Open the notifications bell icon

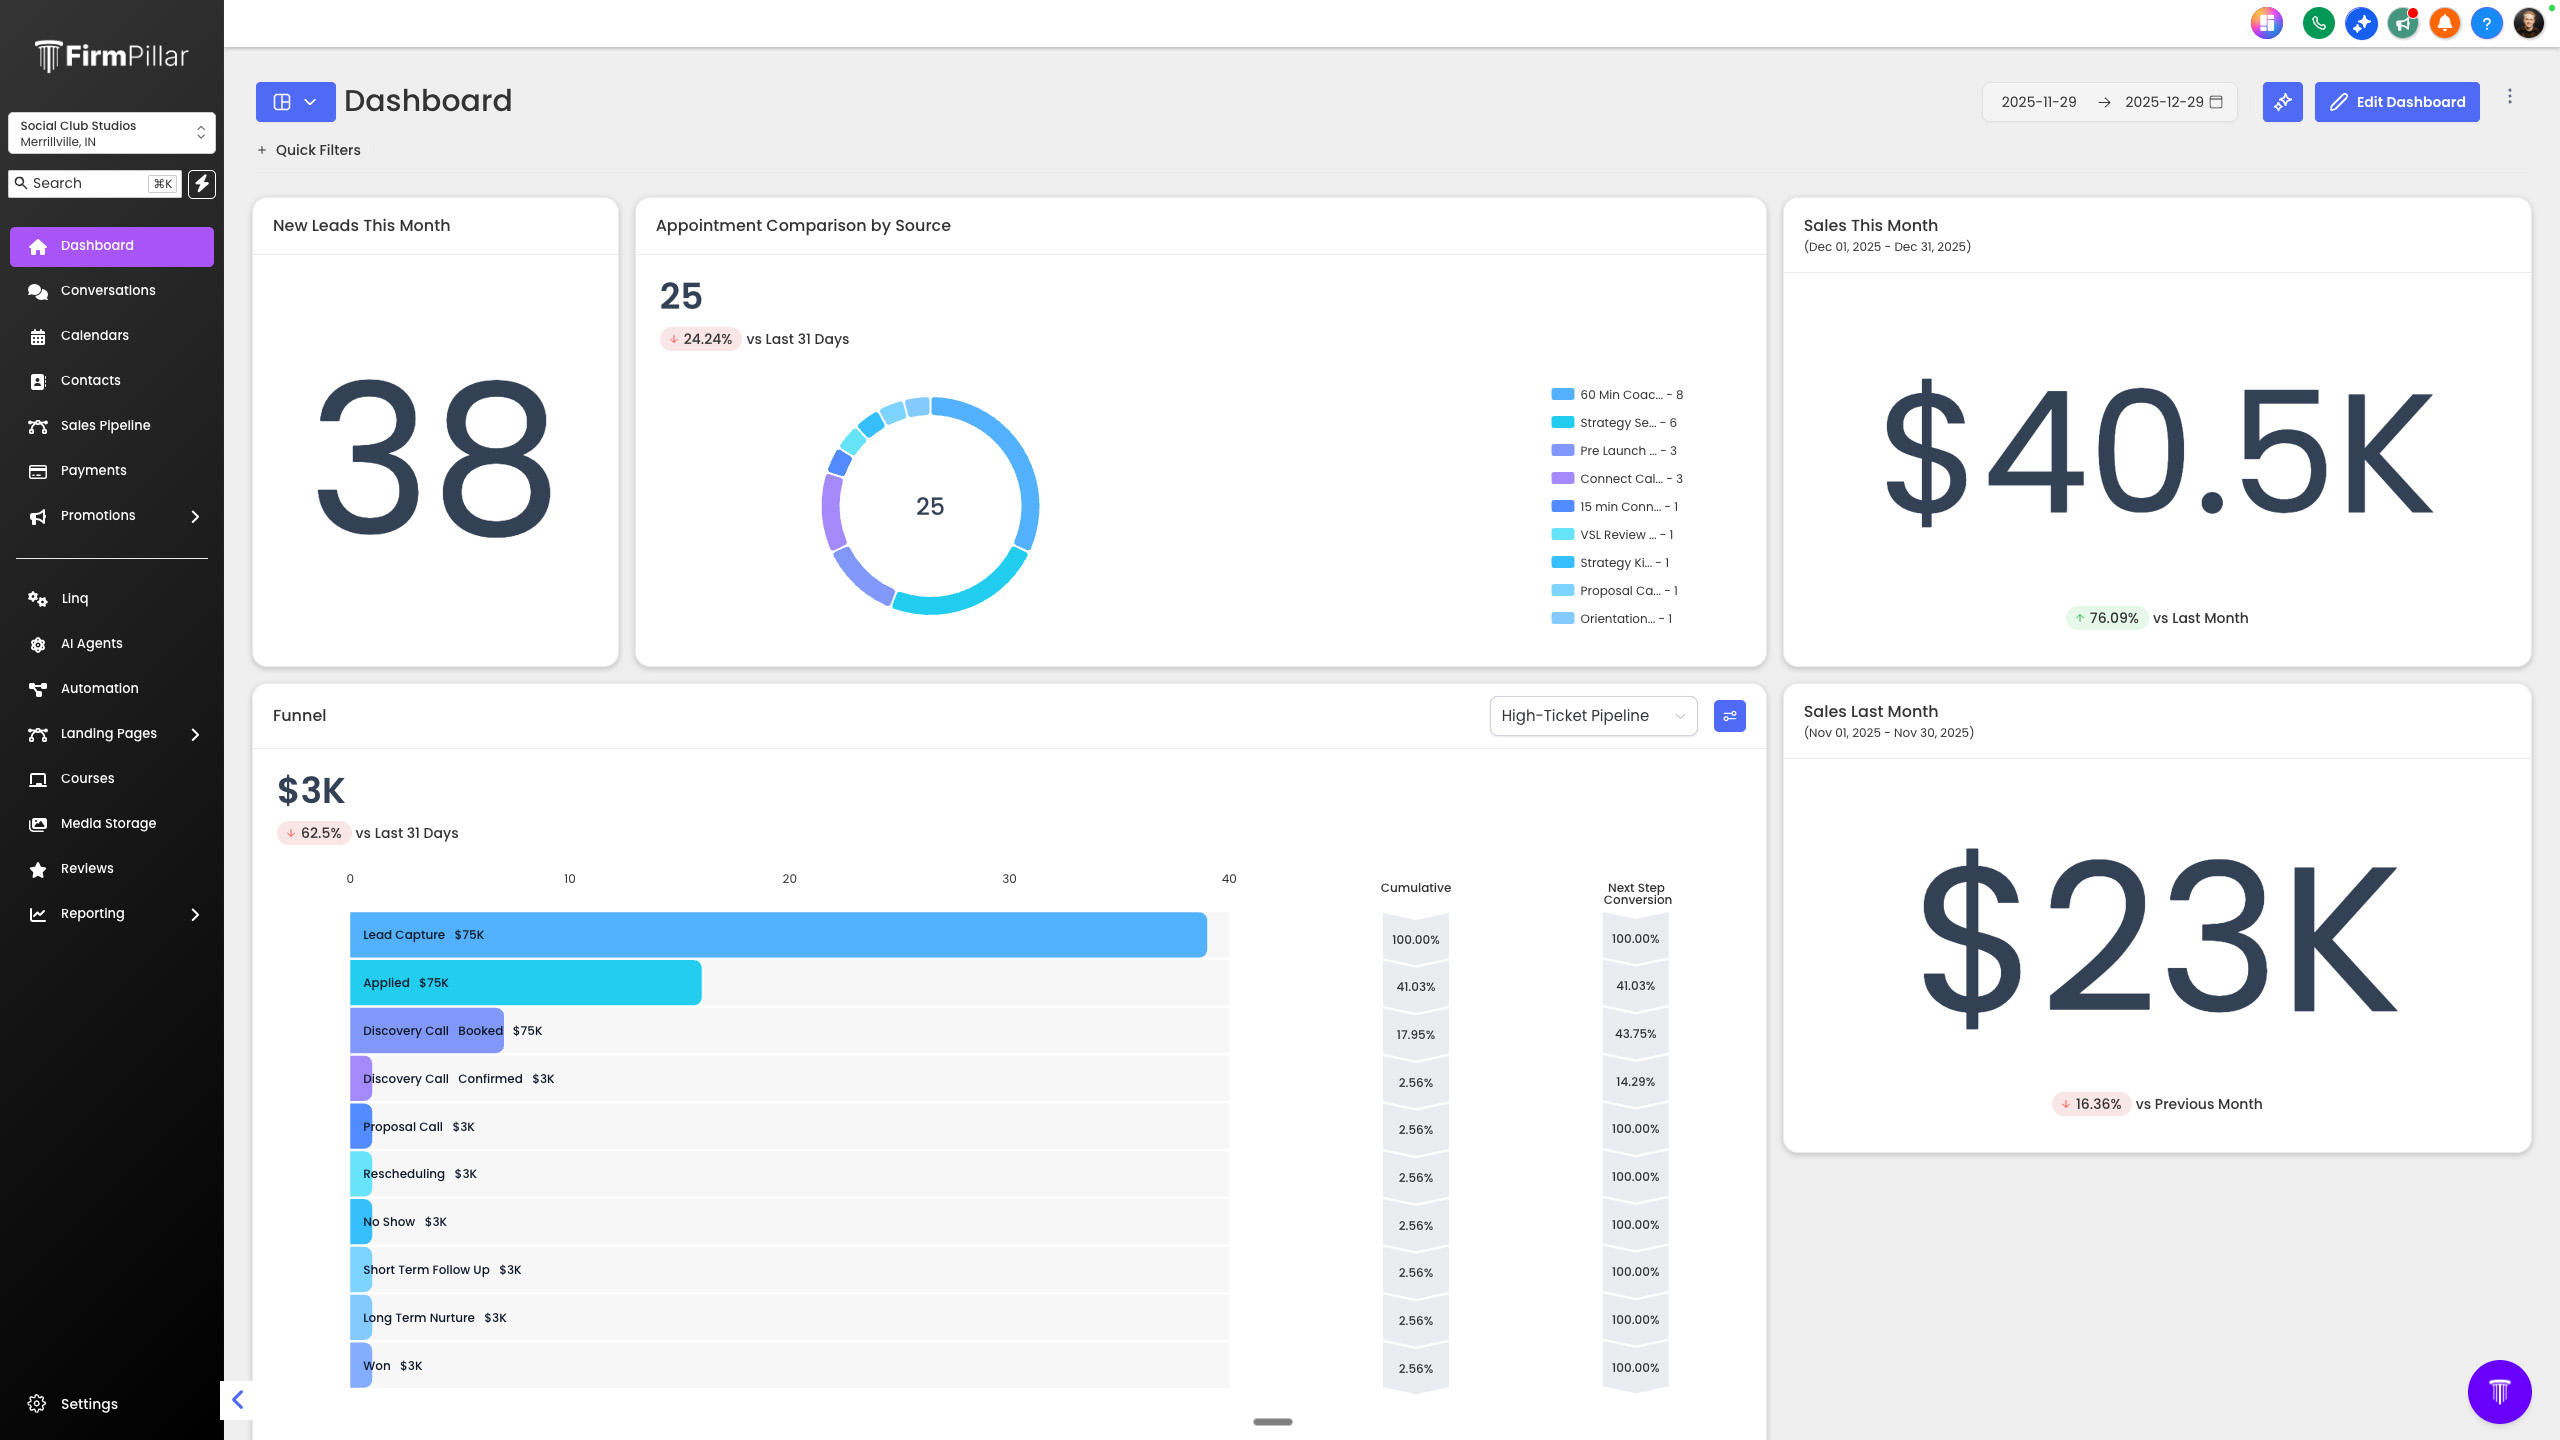[x=2444, y=22]
